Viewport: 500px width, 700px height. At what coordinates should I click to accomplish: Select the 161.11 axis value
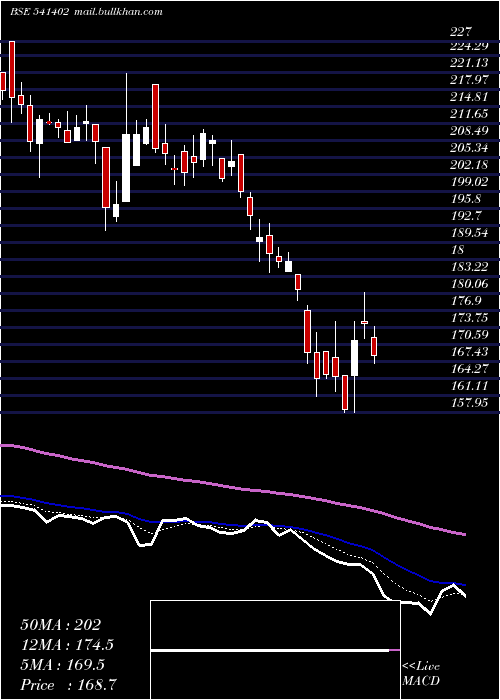470,385
